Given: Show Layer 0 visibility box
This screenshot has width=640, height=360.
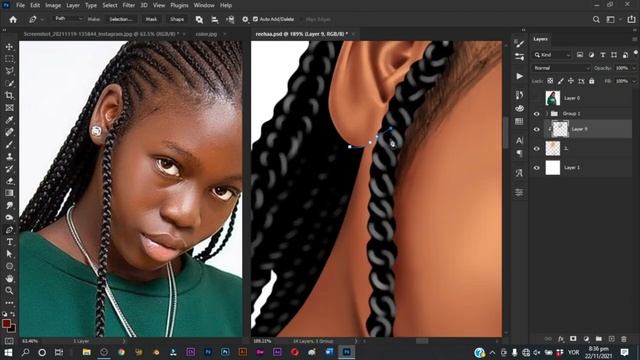Looking at the screenshot, I should click(537, 98).
